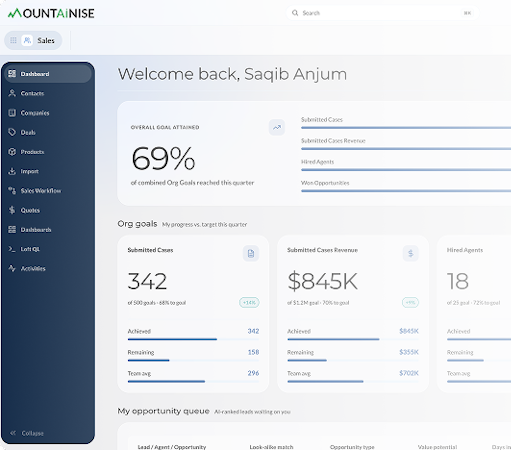Click the green badge on Revenue card
The width and height of the screenshot is (511, 450).
click(410, 302)
